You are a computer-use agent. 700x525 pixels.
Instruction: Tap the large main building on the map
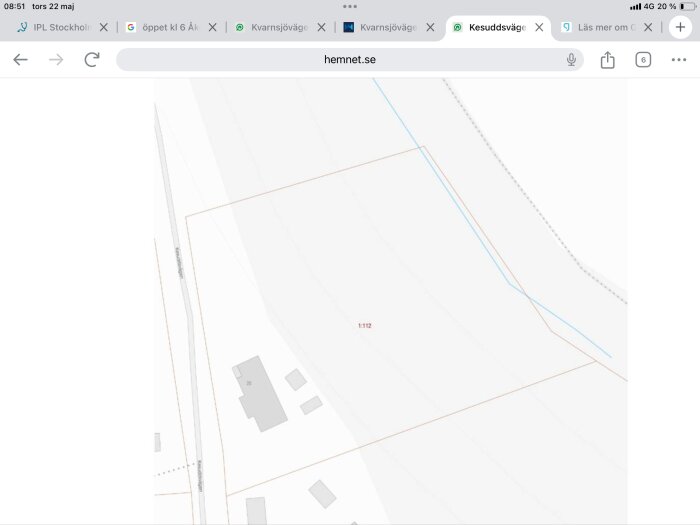pyautogui.click(x=259, y=393)
